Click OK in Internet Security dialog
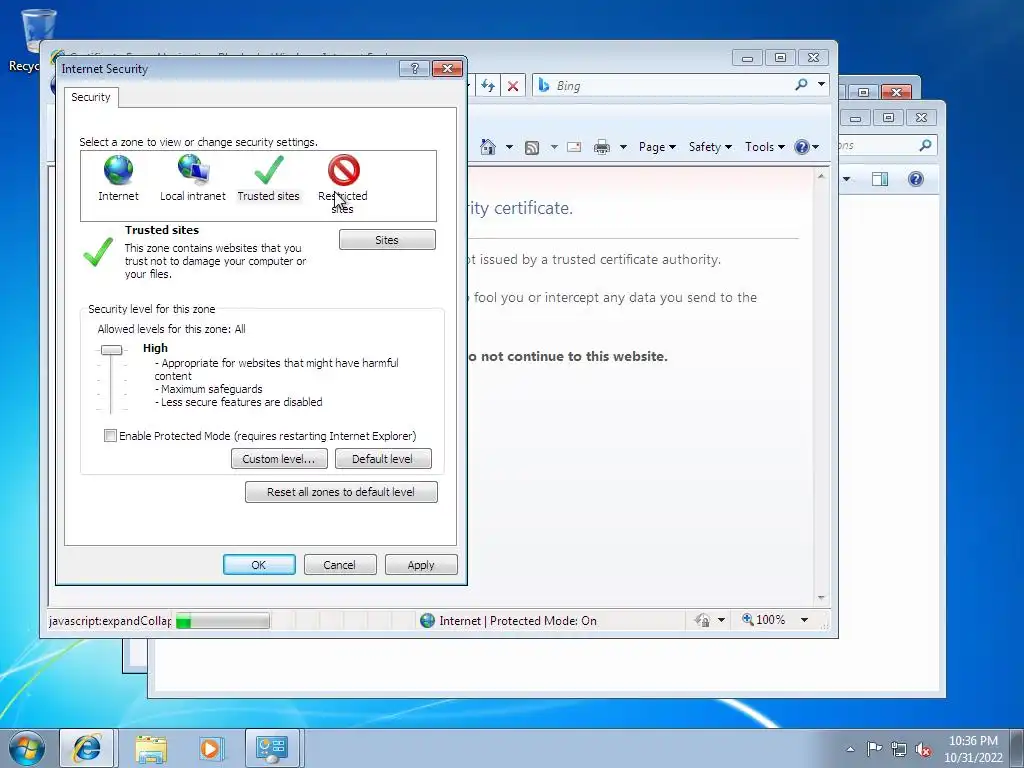 pyautogui.click(x=259, y=565)
